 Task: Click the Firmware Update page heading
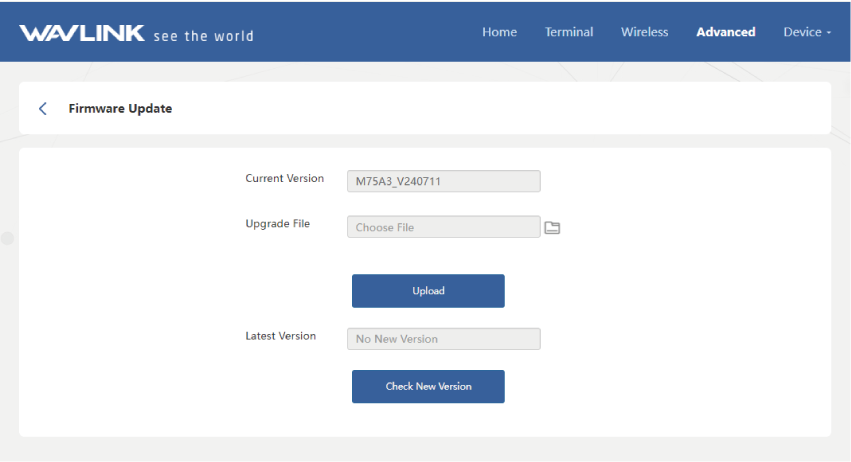[x=120, y=109]
